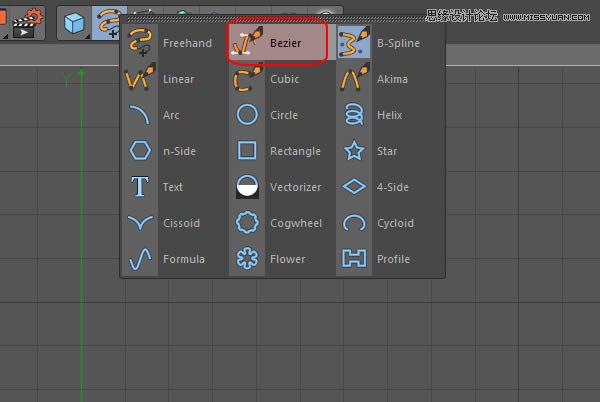Select Linear from the spline menu
The height and width of the screenshot is (402, 600).
tap(171, 79)
